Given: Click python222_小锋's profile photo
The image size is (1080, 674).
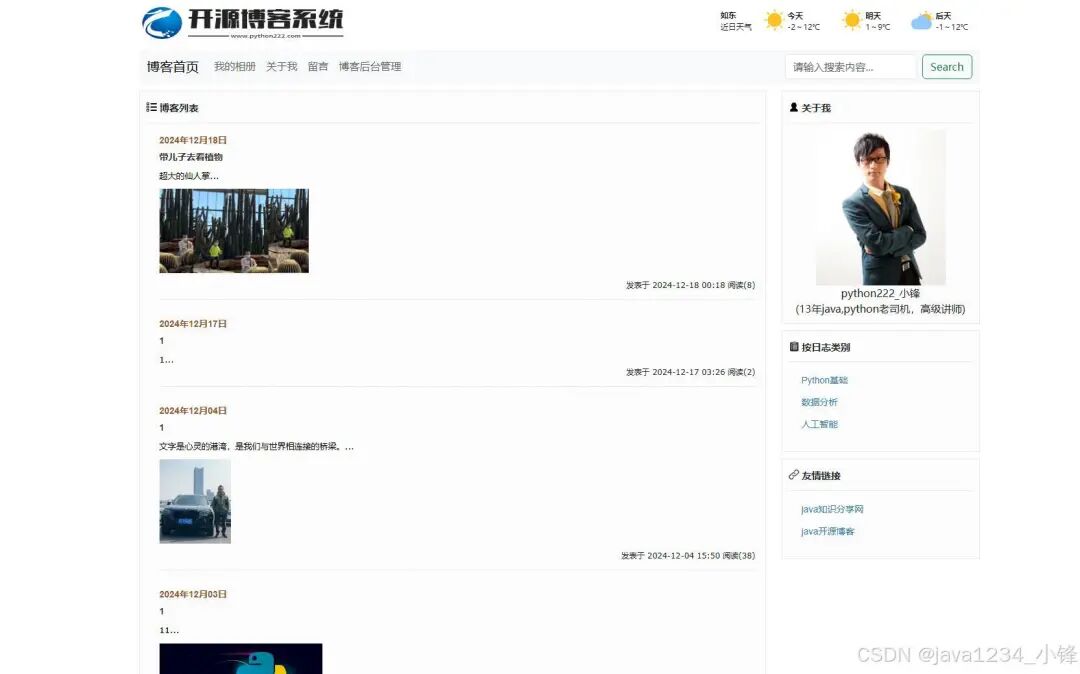Looking at the screenshot, I should pos(880,207).
